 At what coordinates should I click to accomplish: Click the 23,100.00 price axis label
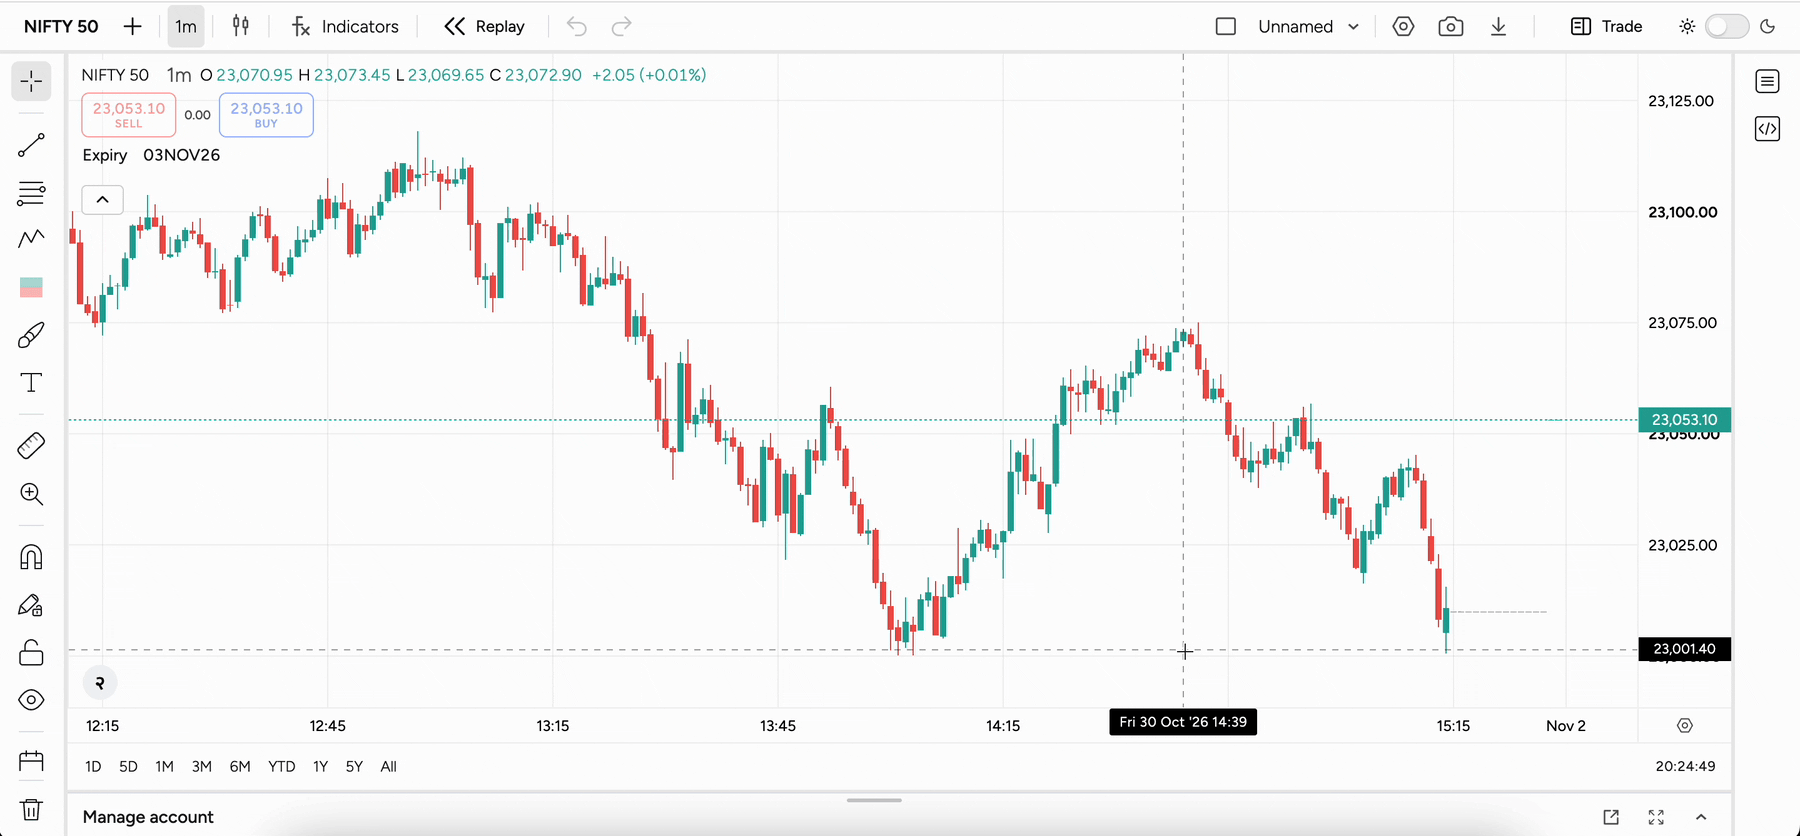(x=1683, y=212)
